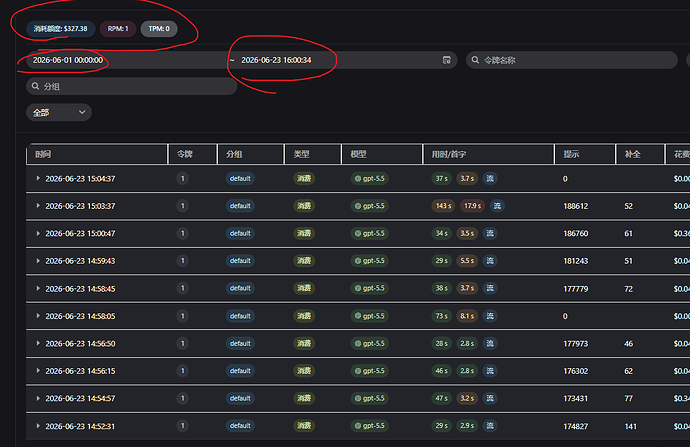Click the gpt-5.5 model tag in 15:04:37 row
Viewport: 690px width, 447px height.
coord(370,179)
